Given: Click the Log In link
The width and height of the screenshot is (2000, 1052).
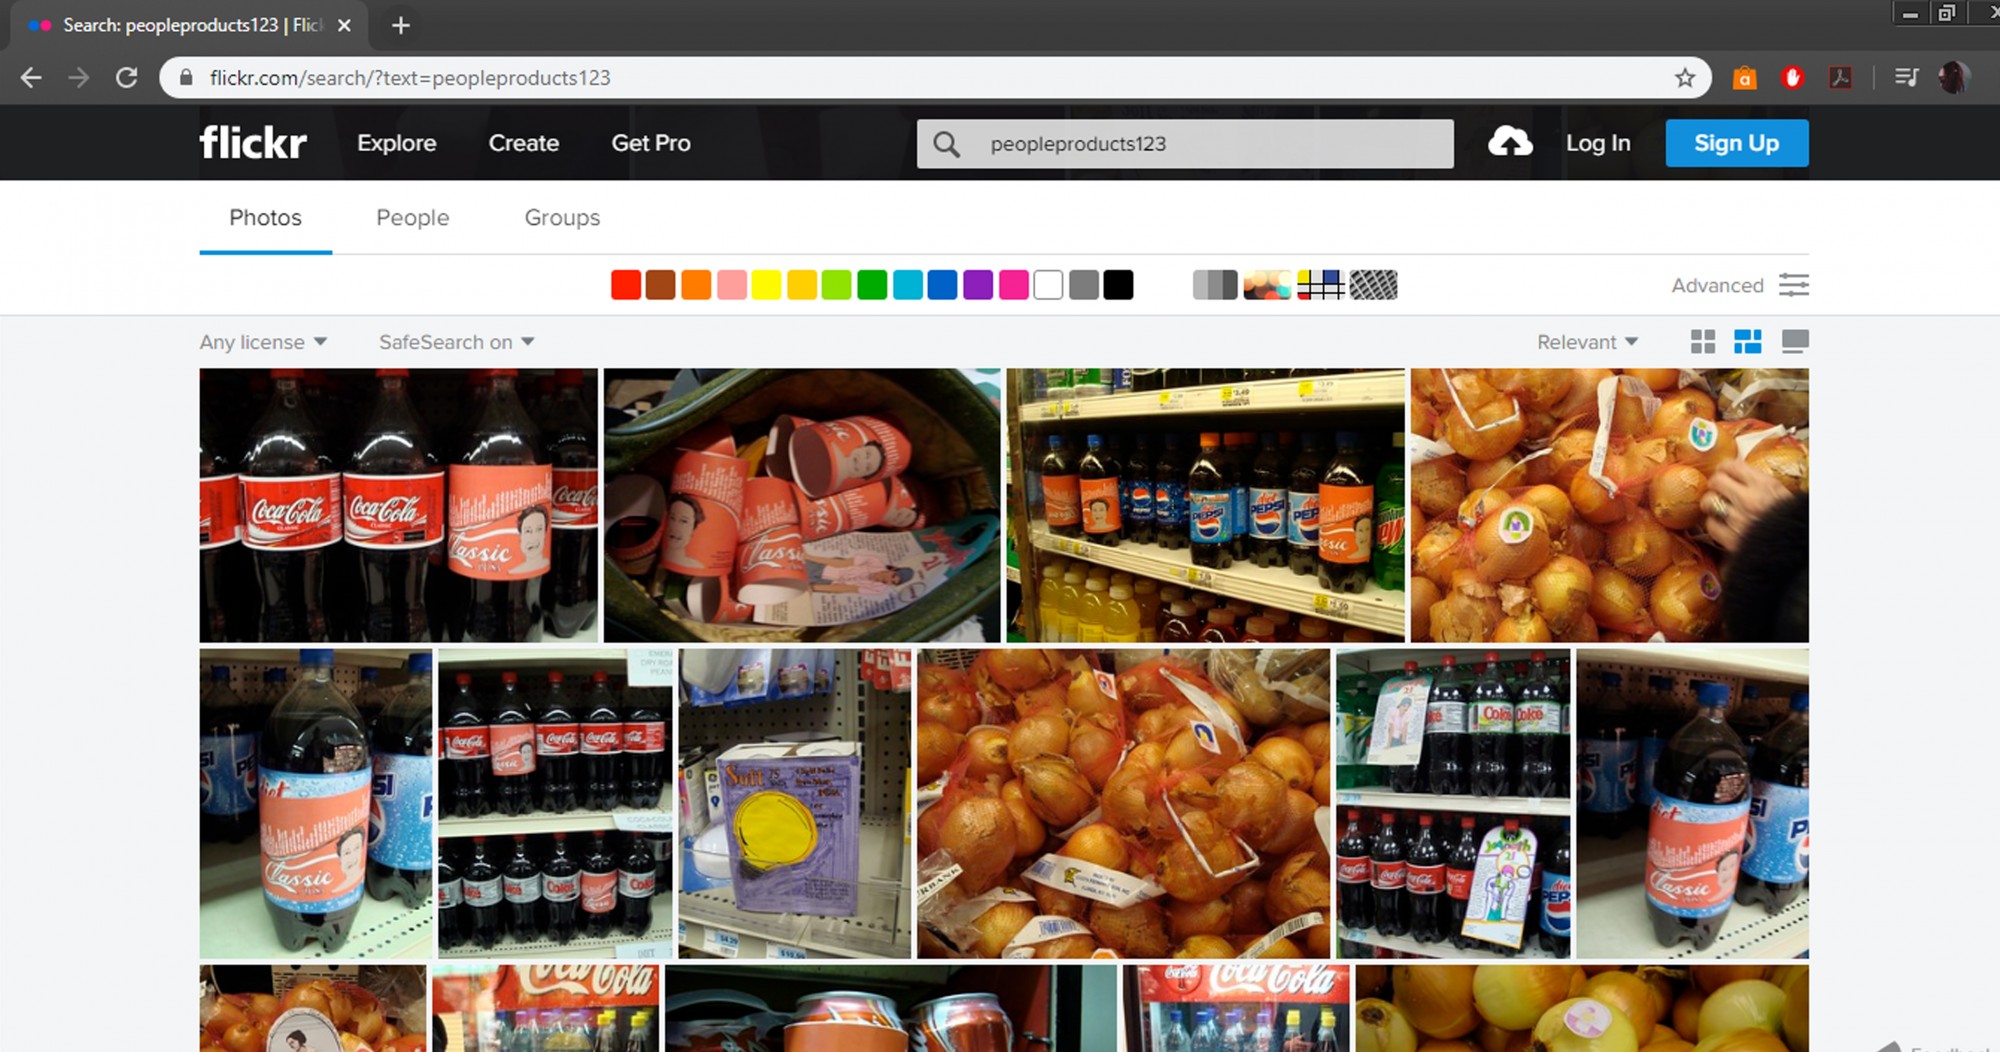Looking at the screenshot, I should [x=1598, y=143].
